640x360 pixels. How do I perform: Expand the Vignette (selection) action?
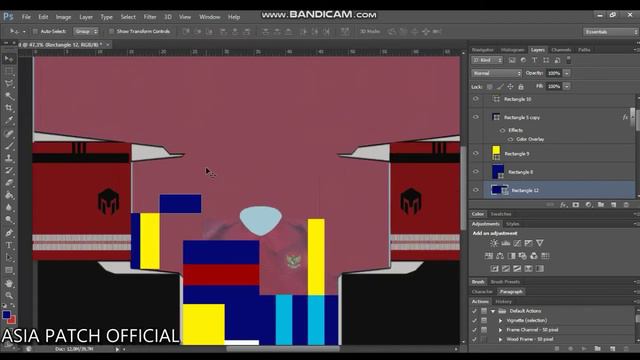(500, 320)
